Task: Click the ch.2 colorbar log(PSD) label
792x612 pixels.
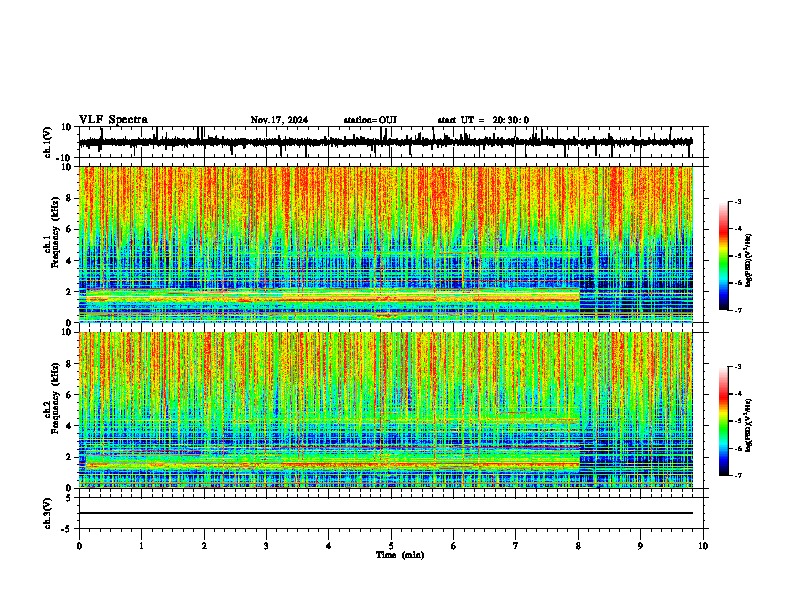Action: [x=749, y=425]
